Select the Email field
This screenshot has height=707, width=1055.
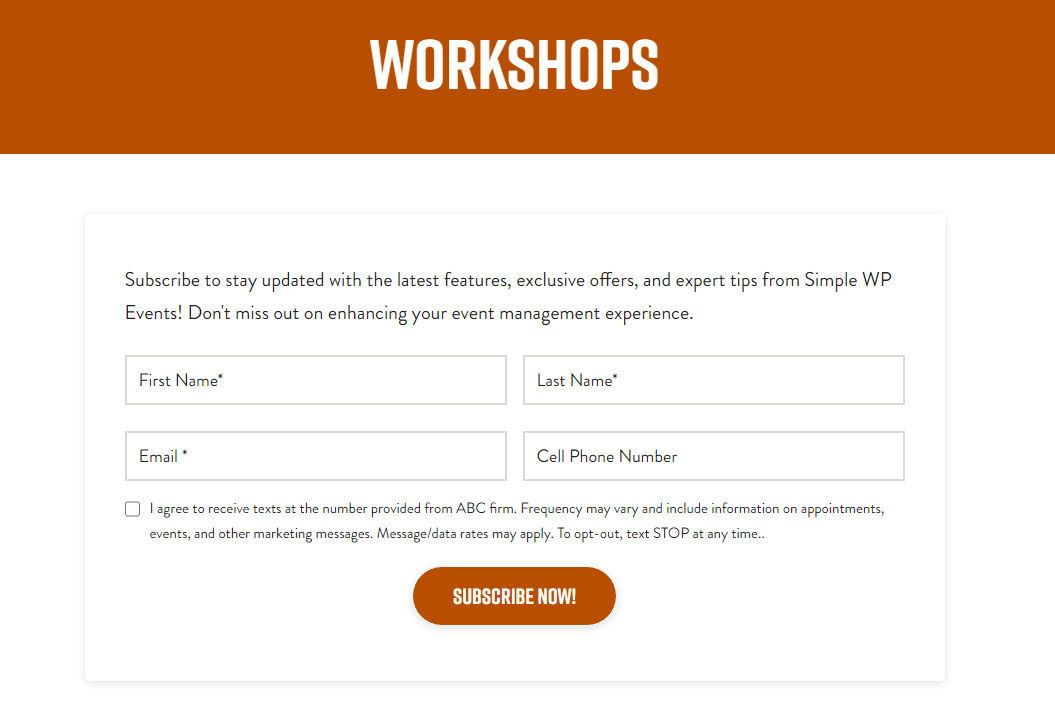pos(316,456)
